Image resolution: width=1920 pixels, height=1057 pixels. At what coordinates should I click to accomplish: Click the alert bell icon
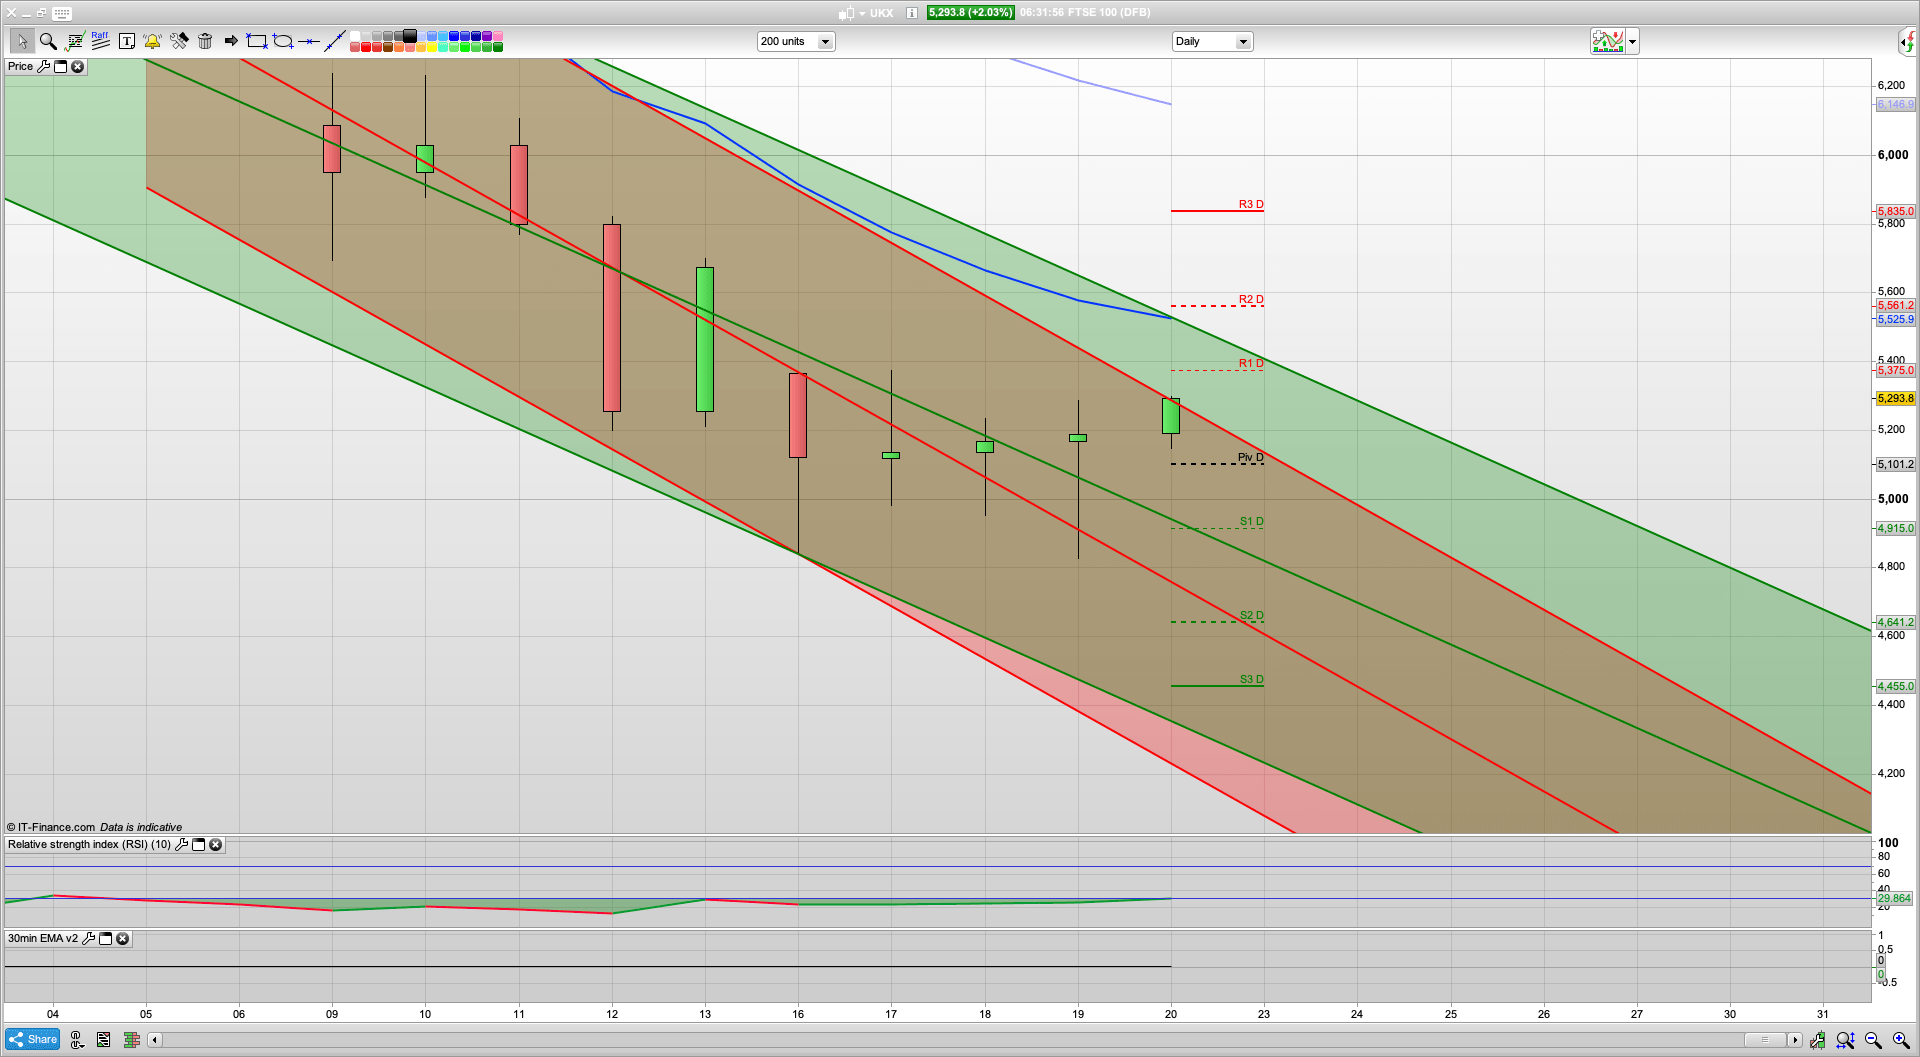coord(152,41)
